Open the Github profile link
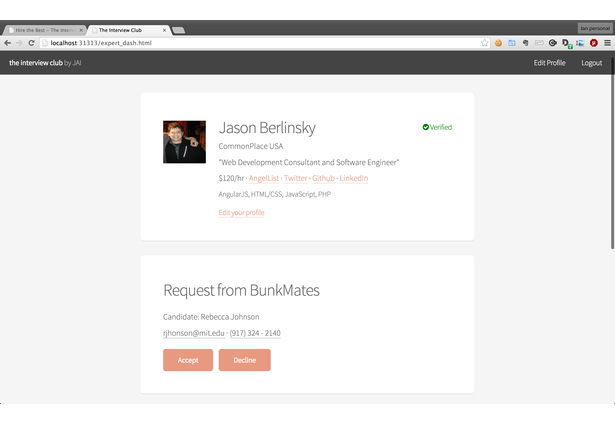The height and width of the screenshot is (424, 615). click(x=324, y=178)
